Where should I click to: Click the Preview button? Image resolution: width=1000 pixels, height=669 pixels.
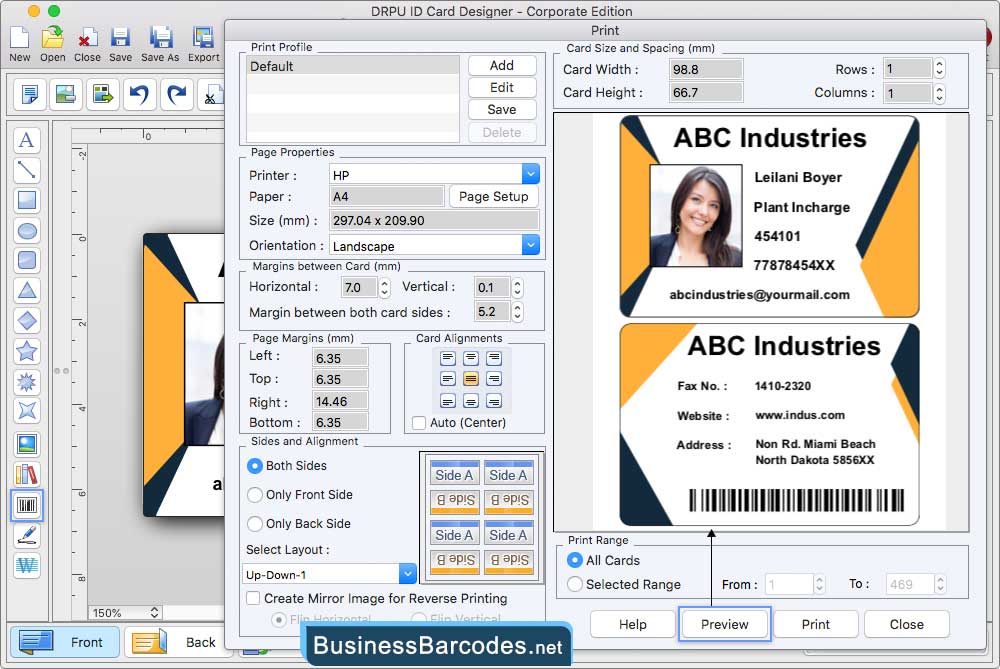click(724, 624)
